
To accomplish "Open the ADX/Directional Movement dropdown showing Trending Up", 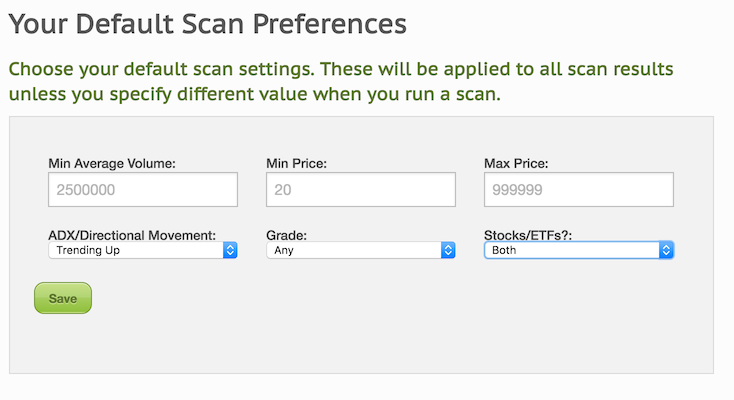I will 143,250.
